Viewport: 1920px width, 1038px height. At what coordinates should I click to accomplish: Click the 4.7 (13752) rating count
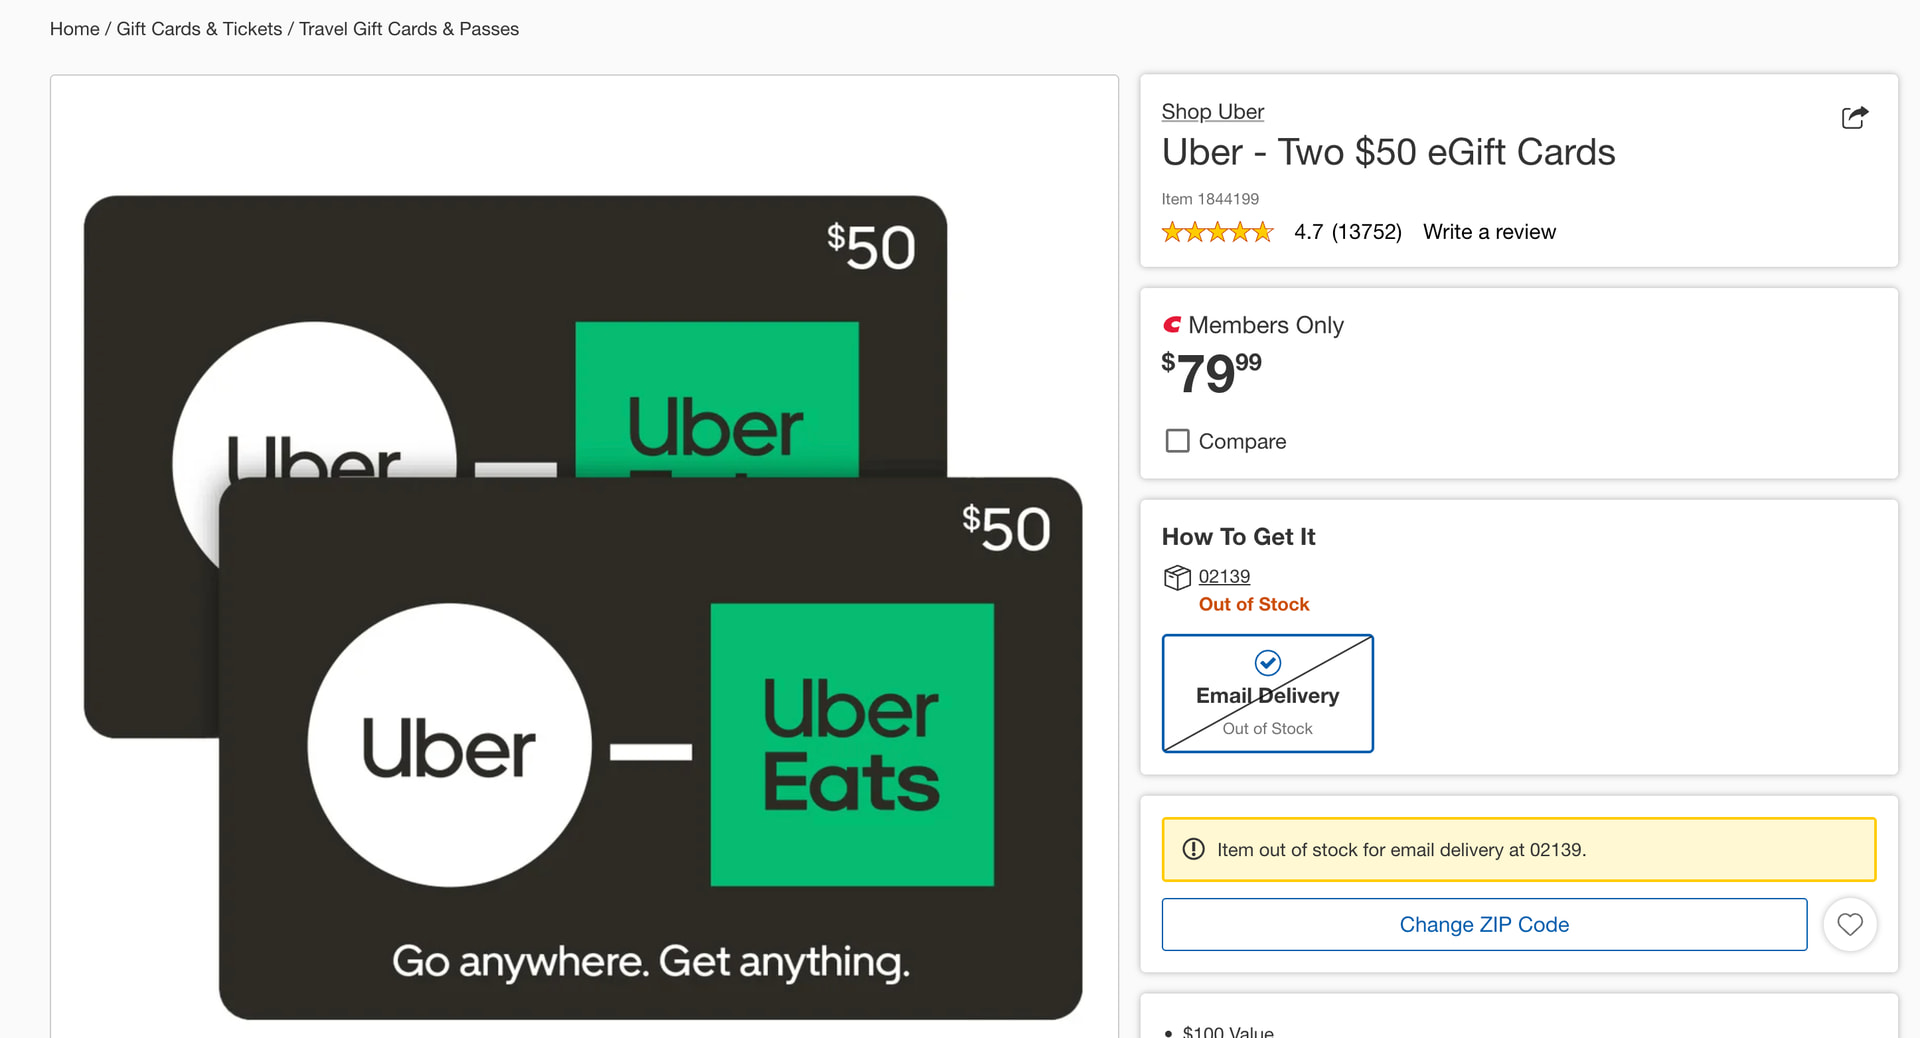coord(1347,232)
